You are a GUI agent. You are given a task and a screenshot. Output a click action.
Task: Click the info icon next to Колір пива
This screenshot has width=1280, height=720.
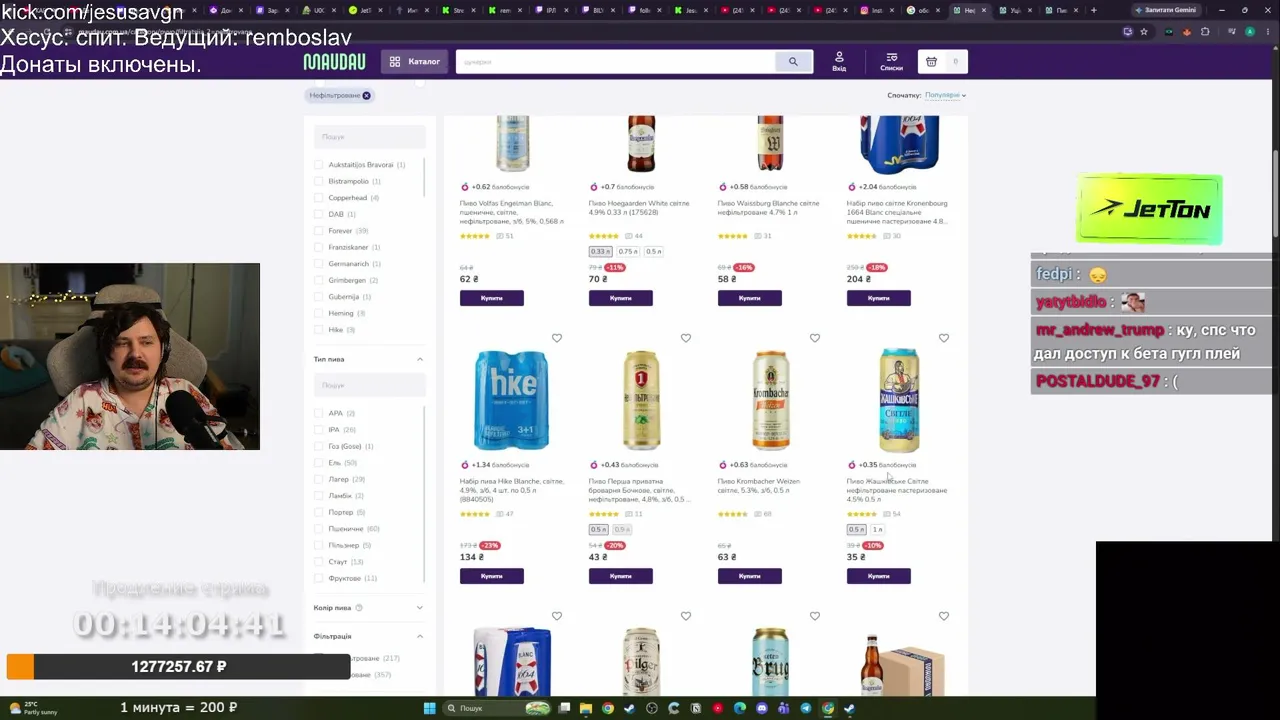click(359, 607)
